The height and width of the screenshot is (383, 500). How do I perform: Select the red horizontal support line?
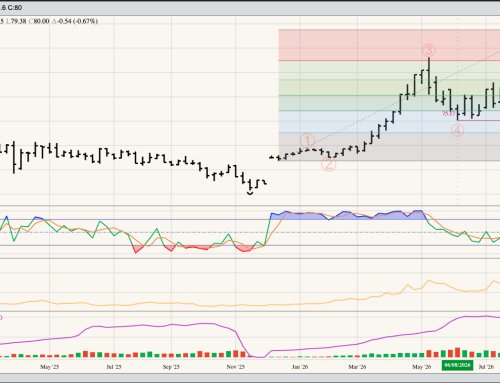coord(479,120)
